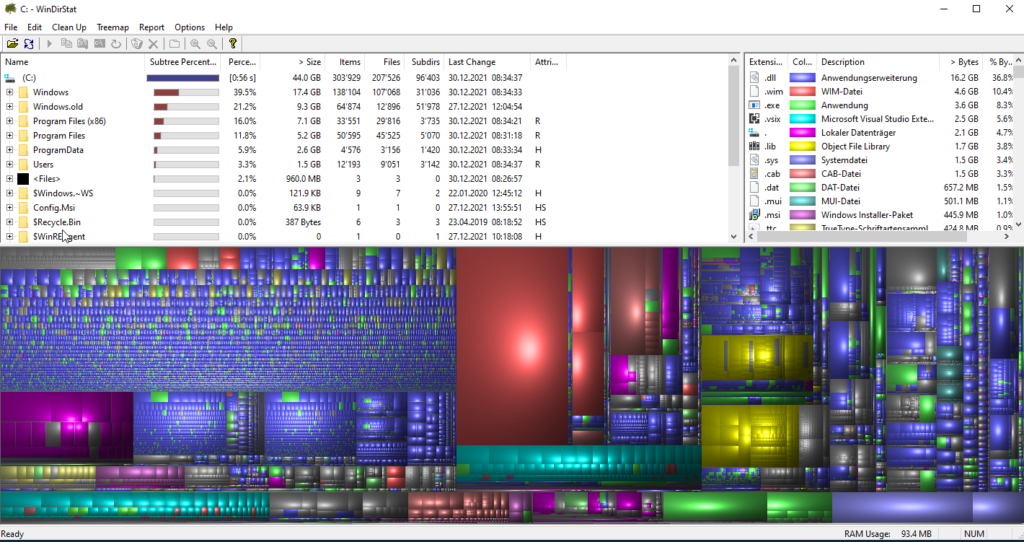This screenshot has height=542, width=1024.
Task: Click the 17.4 GB size cell
Action: click(x=306, y=92)
